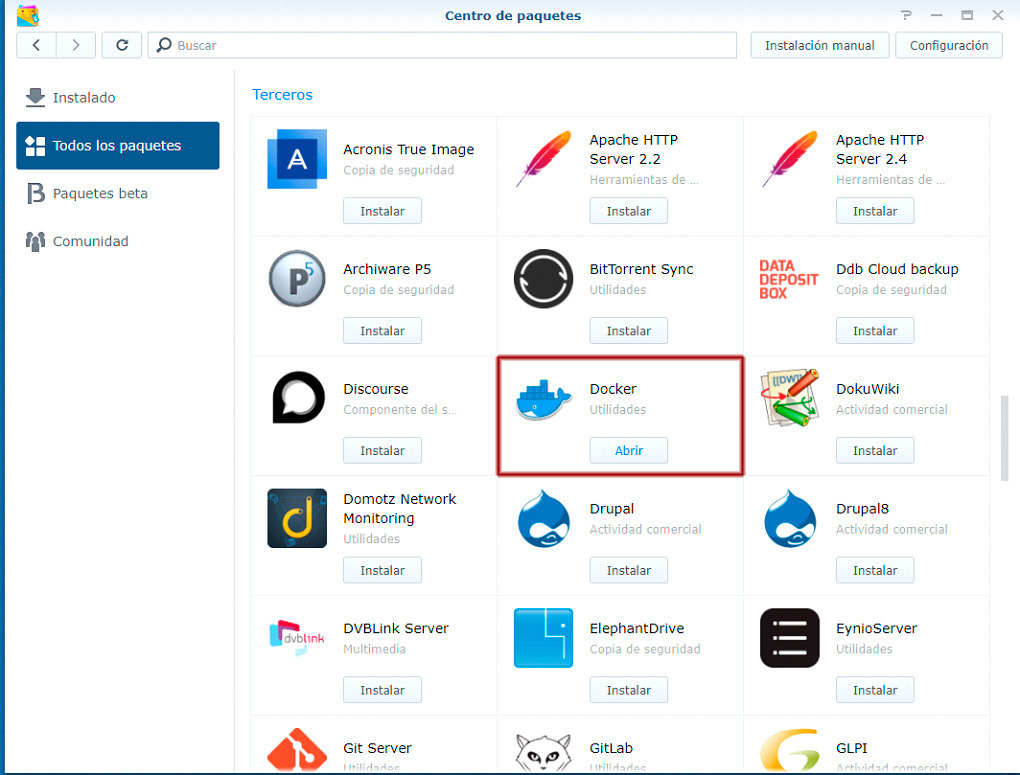1020x775 pixels.
Task: Click the Multimedia category label under DVBLink
Action: [x=375, y=649]
